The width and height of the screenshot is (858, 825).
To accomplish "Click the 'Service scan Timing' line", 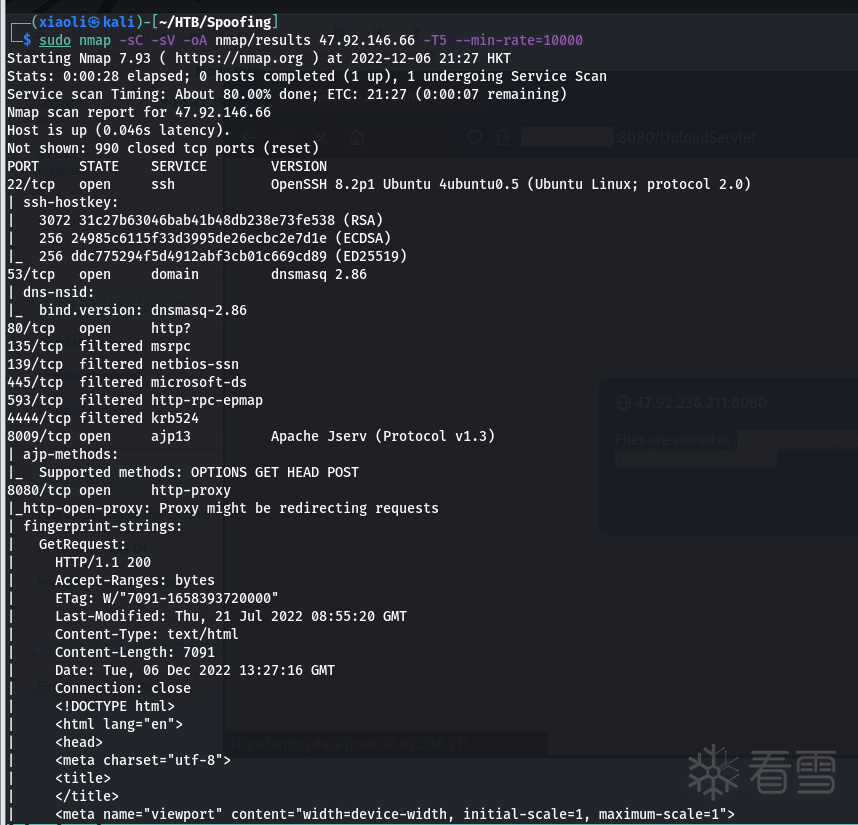I will [287, 94].
